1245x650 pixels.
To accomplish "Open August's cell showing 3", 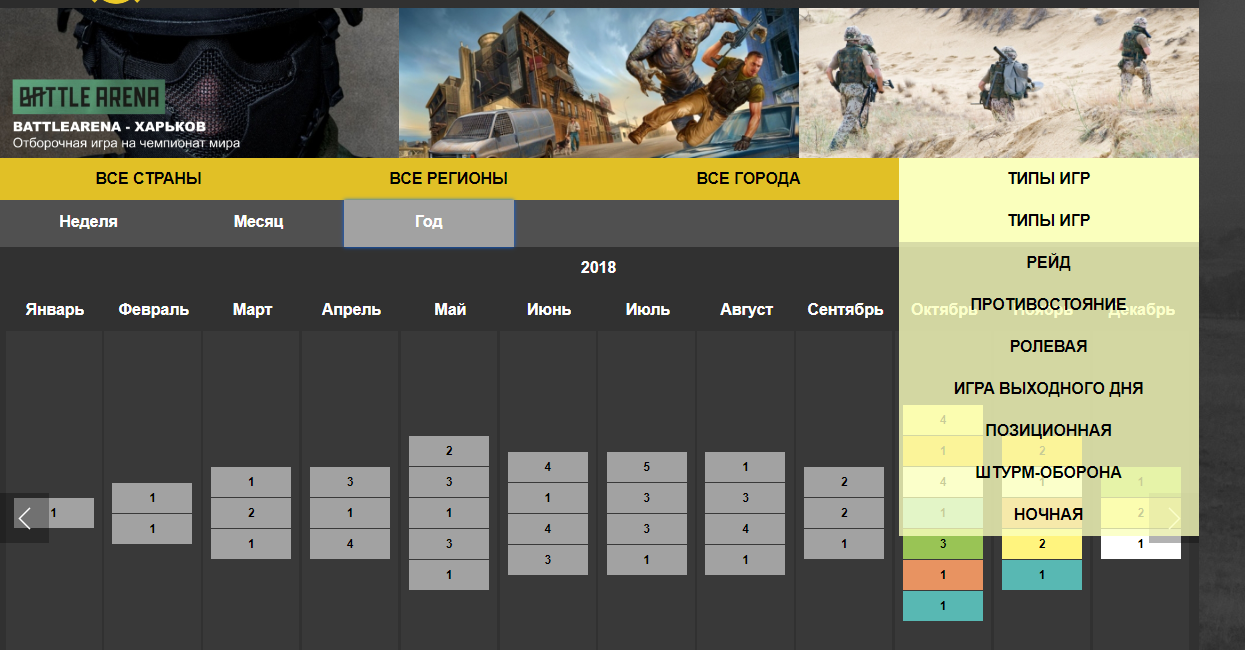I will (x=745, y=498).
